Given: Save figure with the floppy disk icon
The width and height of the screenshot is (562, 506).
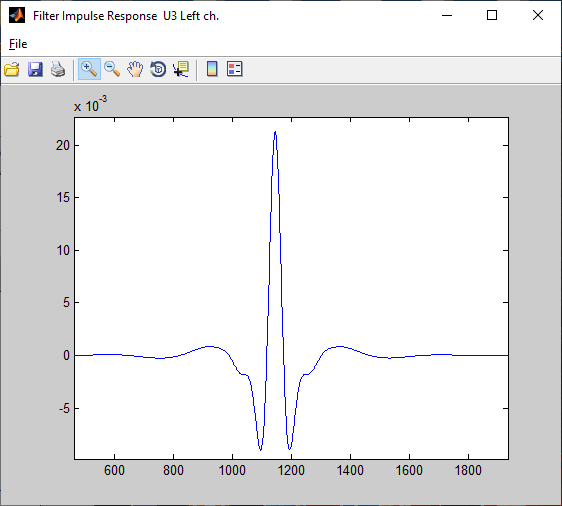Looking at the screenshot, I should click(35, 69).
